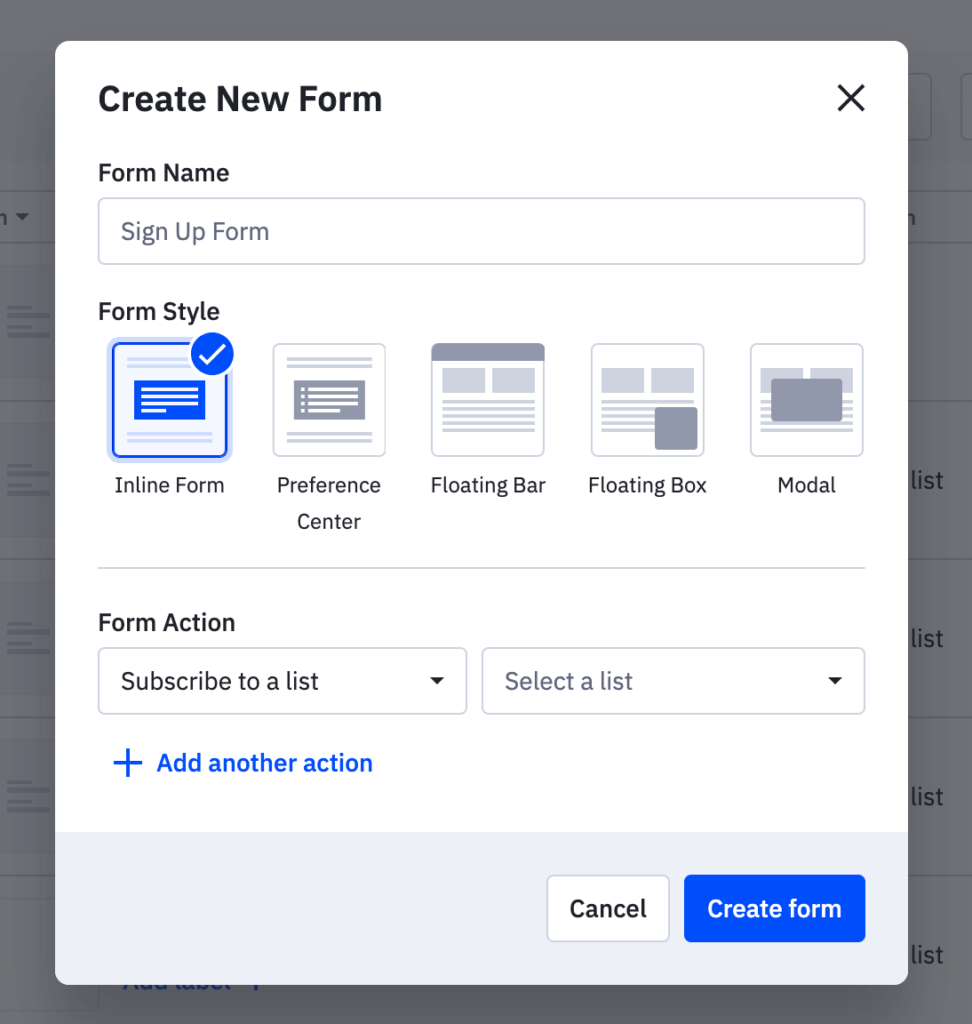Choose the Modal form style icon
This screenshot has width=972, height=1024.
[806, 400]
